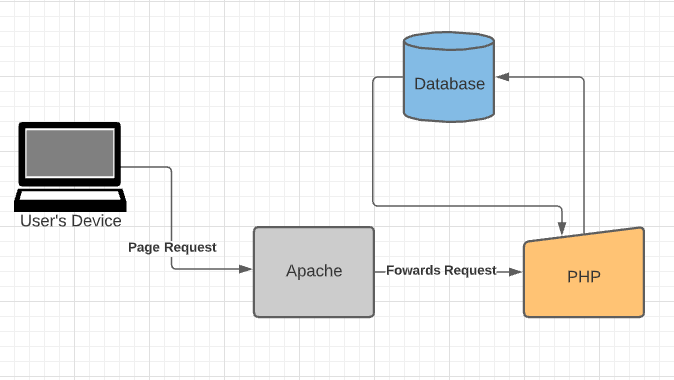Click the downward arrowhead above PHP
The image size is (674, 380).
tap(562, 228)
